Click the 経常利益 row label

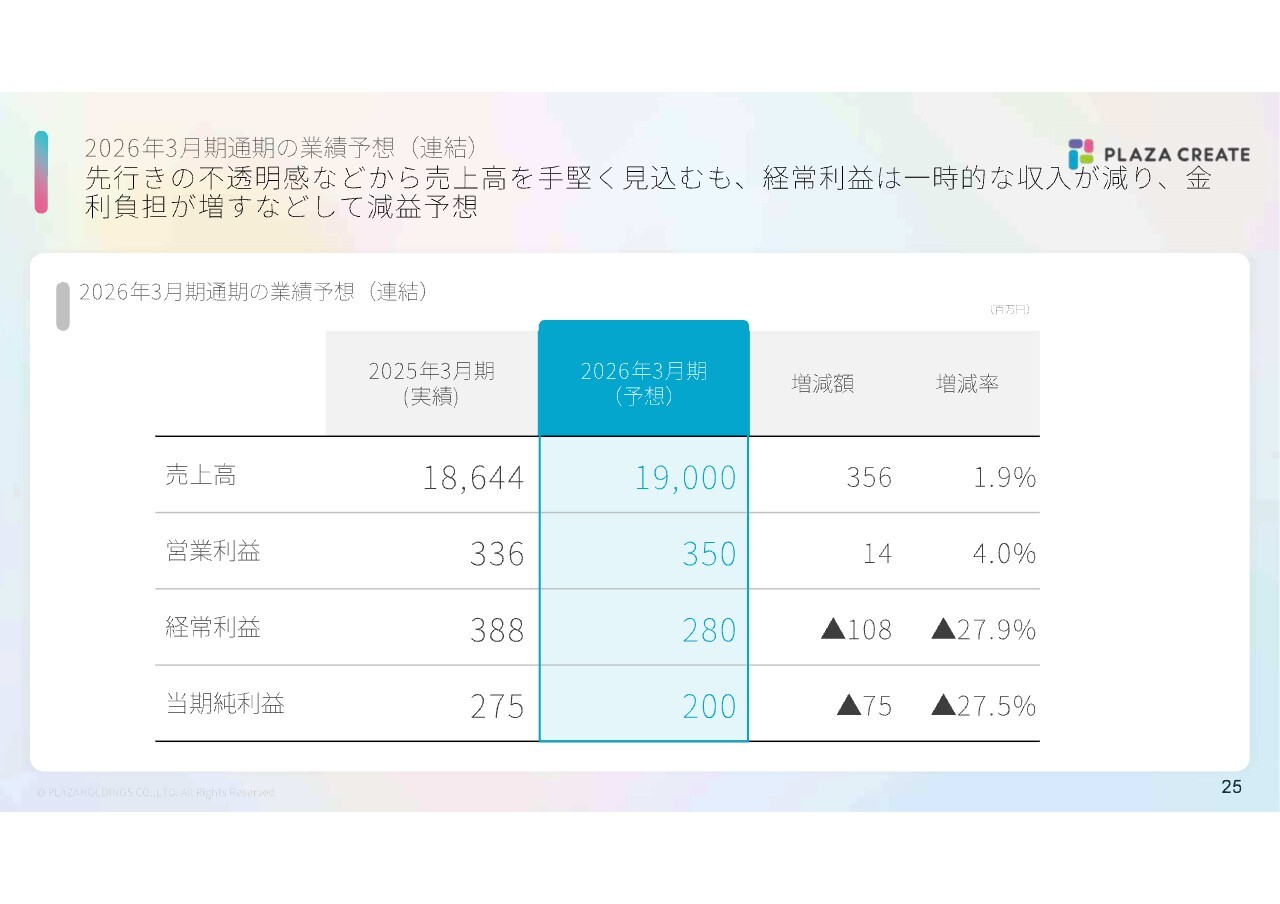213,628
